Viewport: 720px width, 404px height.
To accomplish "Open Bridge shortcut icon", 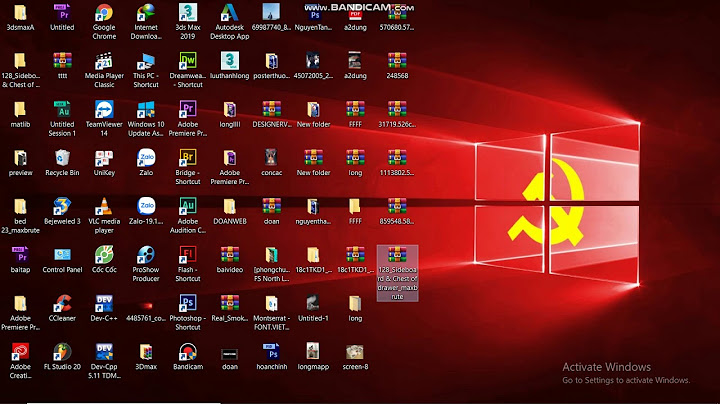I will (x=188, y=158).
